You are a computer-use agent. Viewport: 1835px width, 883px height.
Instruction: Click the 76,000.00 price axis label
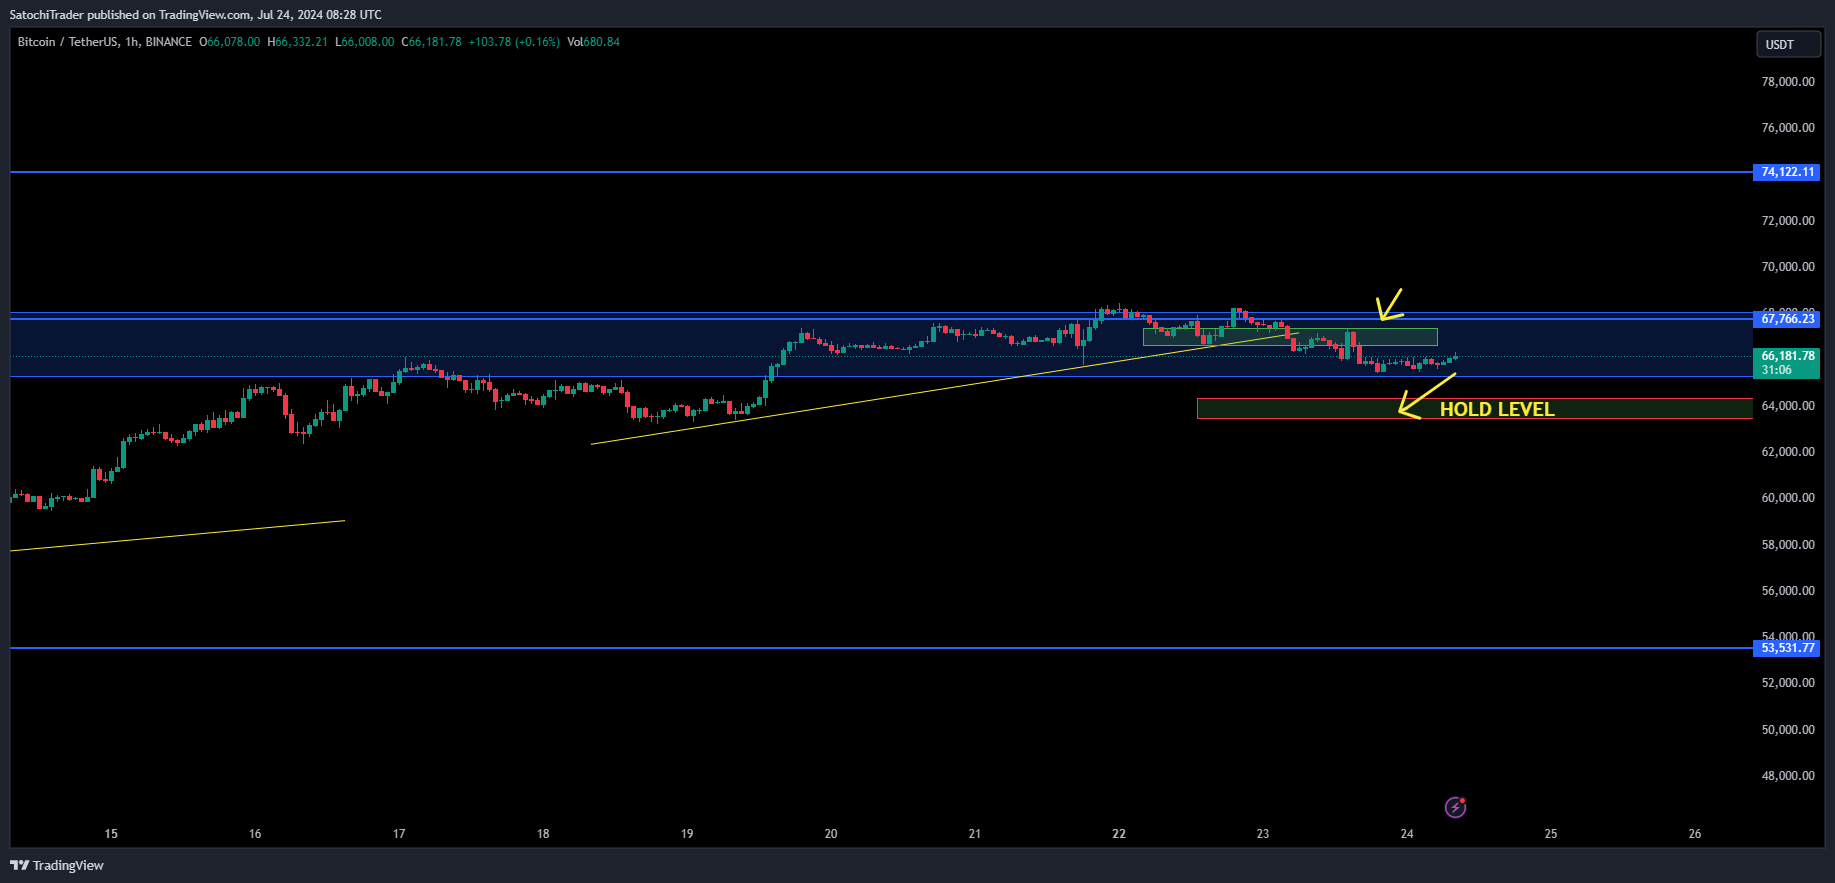pyautogui.click(x=1788, y=128)
